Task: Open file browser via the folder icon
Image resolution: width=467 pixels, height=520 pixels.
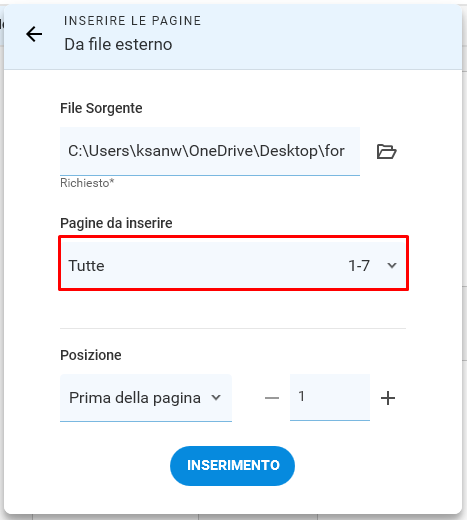Action: [x=386, y=152]
